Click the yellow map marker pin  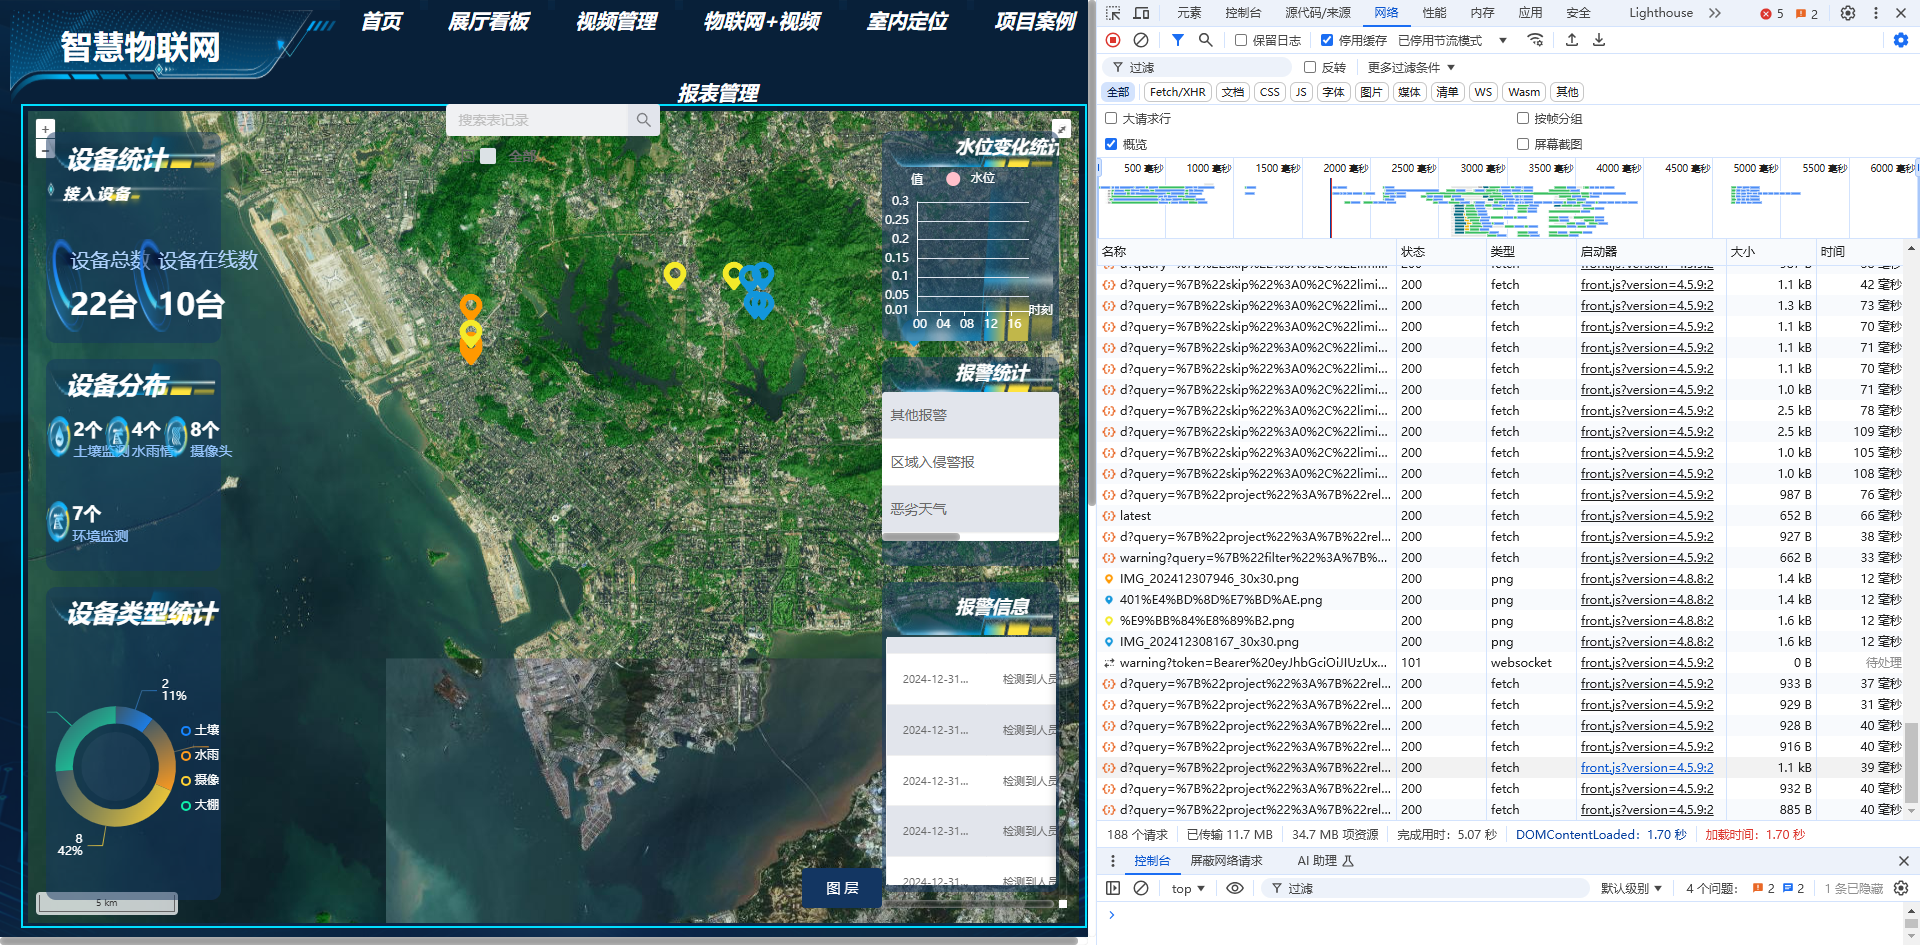675,274
